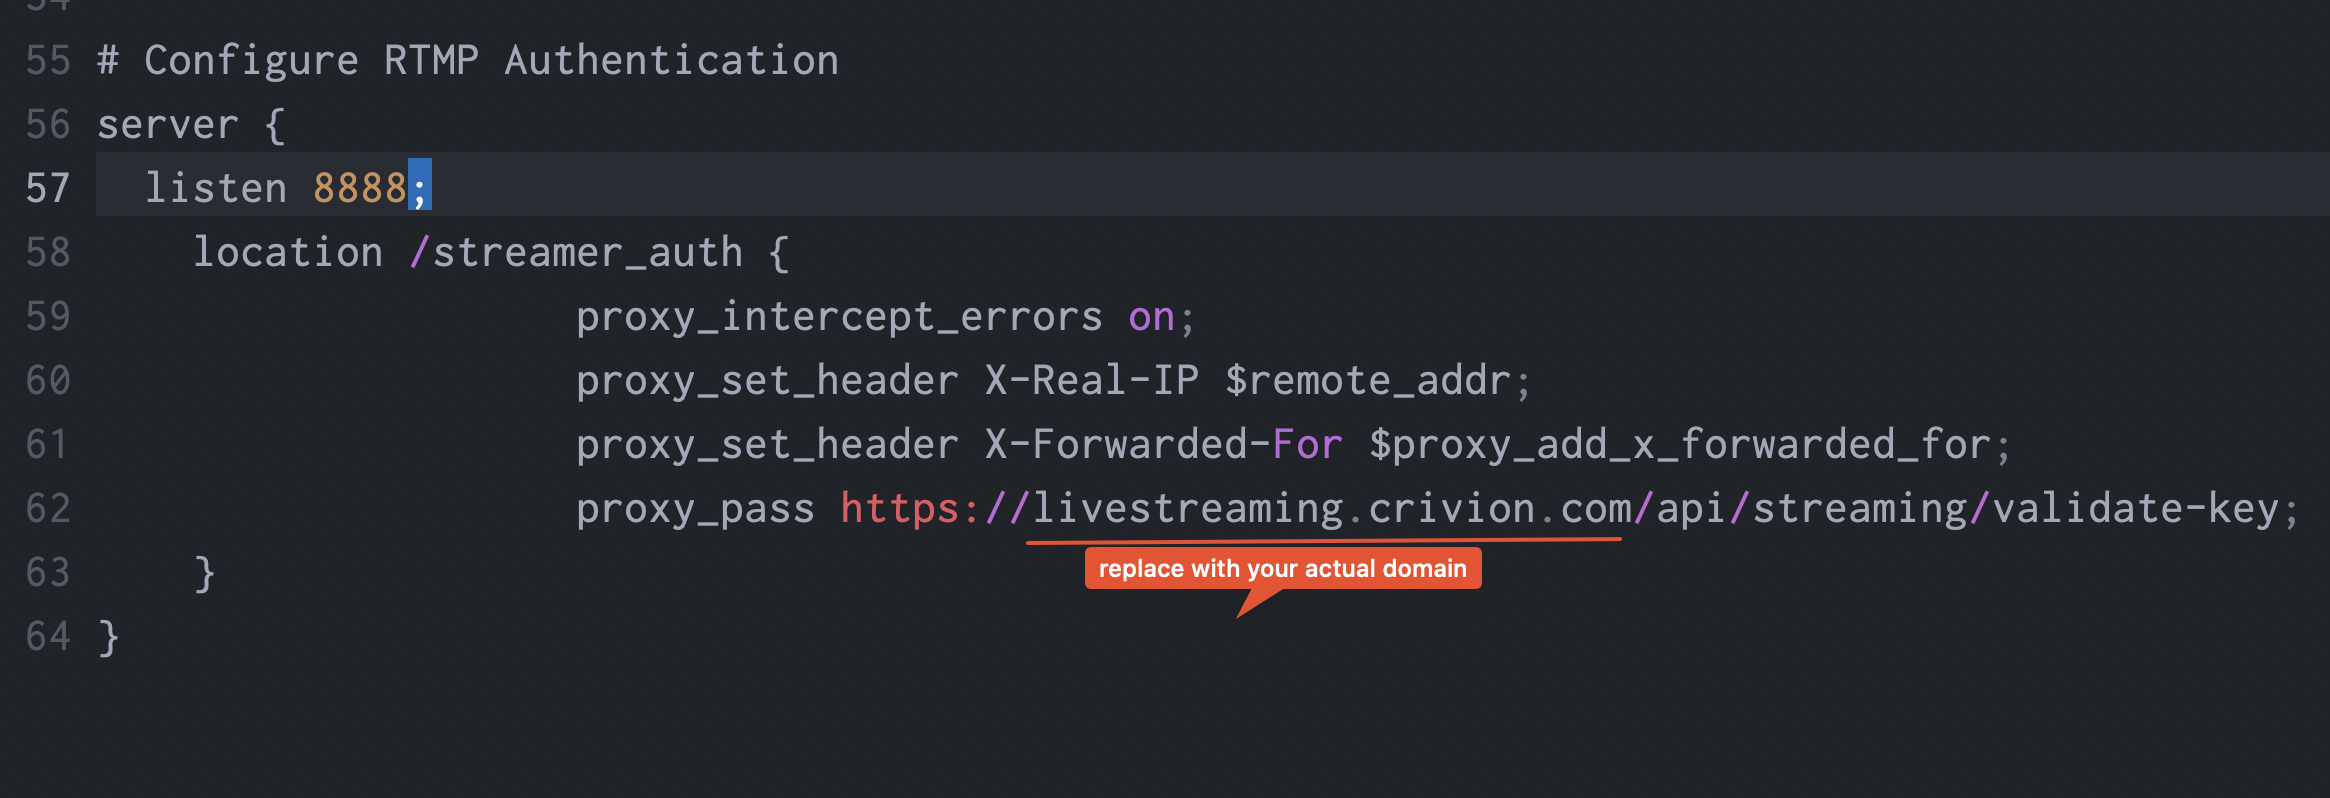Click the 'Configure RTMP Authentication' comment
This screenshot has height=798, width=2330.
point(490,61)
